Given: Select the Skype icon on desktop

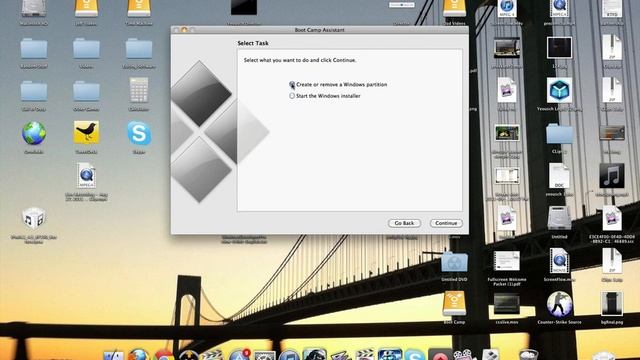Looking at the screenshot, I should click(x=139, y=133).
